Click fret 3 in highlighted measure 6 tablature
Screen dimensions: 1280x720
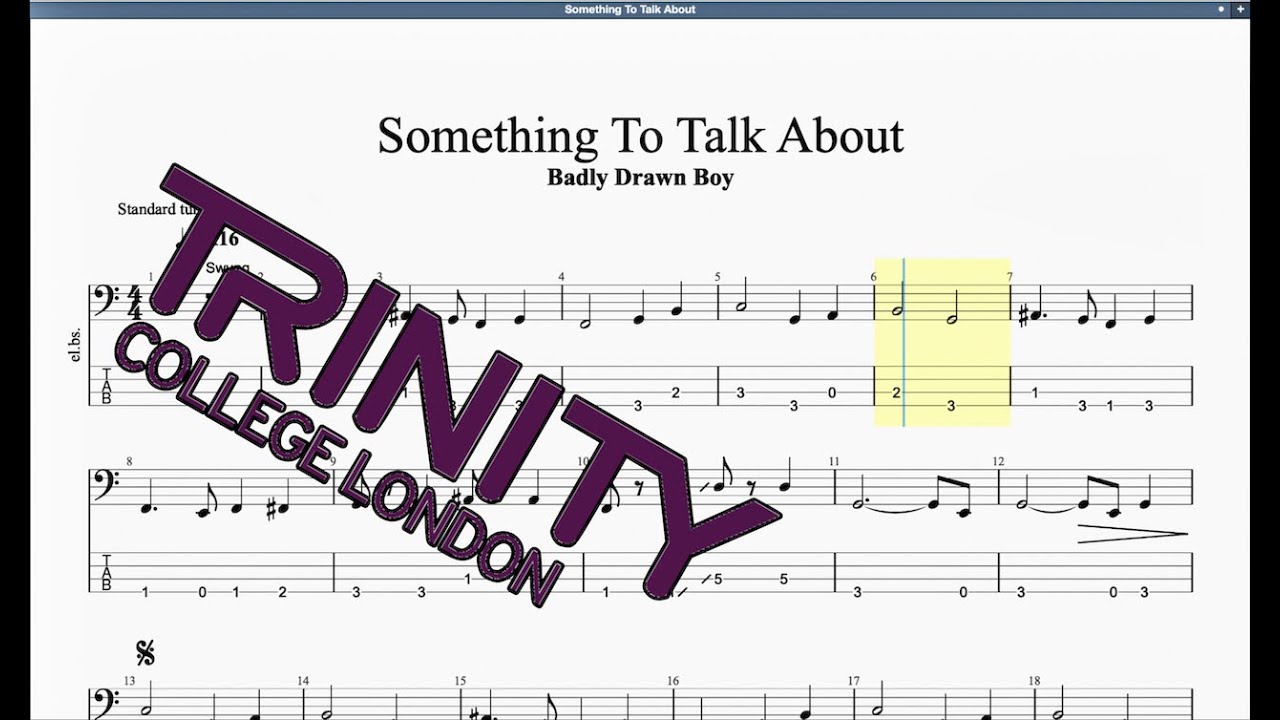click(x=951, y=406)
